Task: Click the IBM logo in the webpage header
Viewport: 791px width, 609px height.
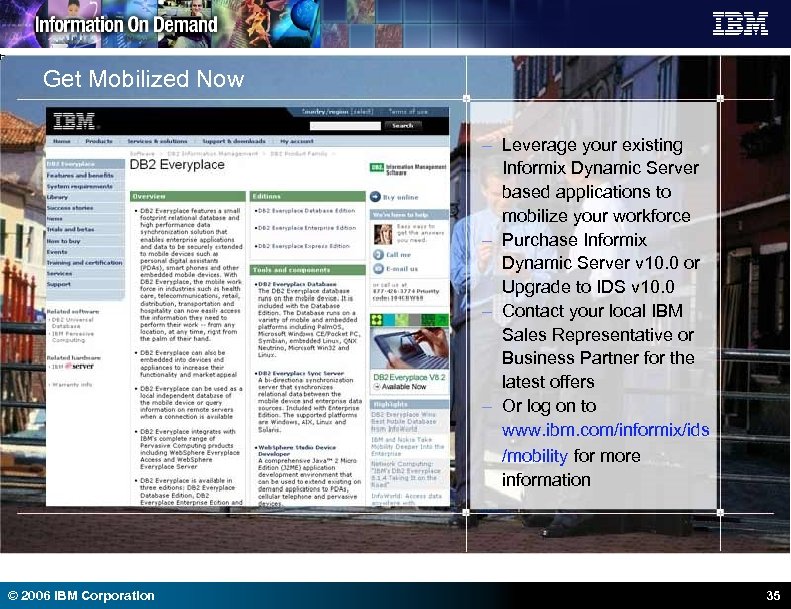Action: click(x=74, y=121)
